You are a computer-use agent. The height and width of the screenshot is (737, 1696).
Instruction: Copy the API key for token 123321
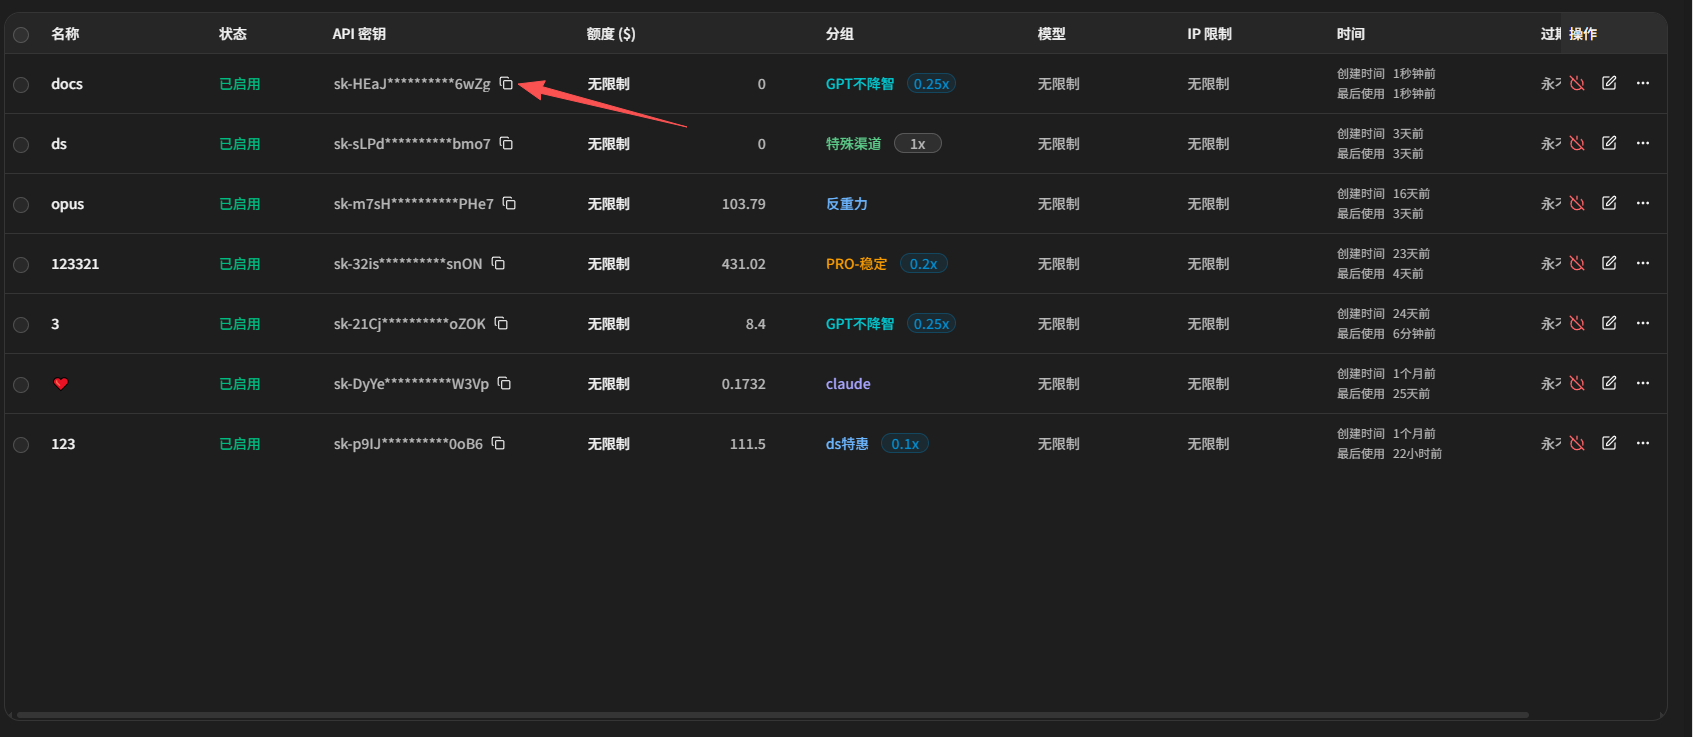pos(498,263)
